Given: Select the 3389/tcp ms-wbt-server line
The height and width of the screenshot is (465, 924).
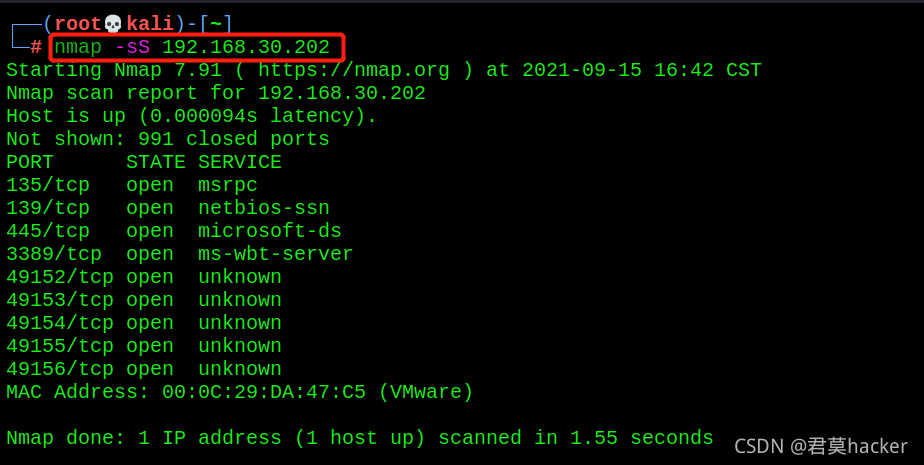Looking at the screenshot, I should coord(180,254).
